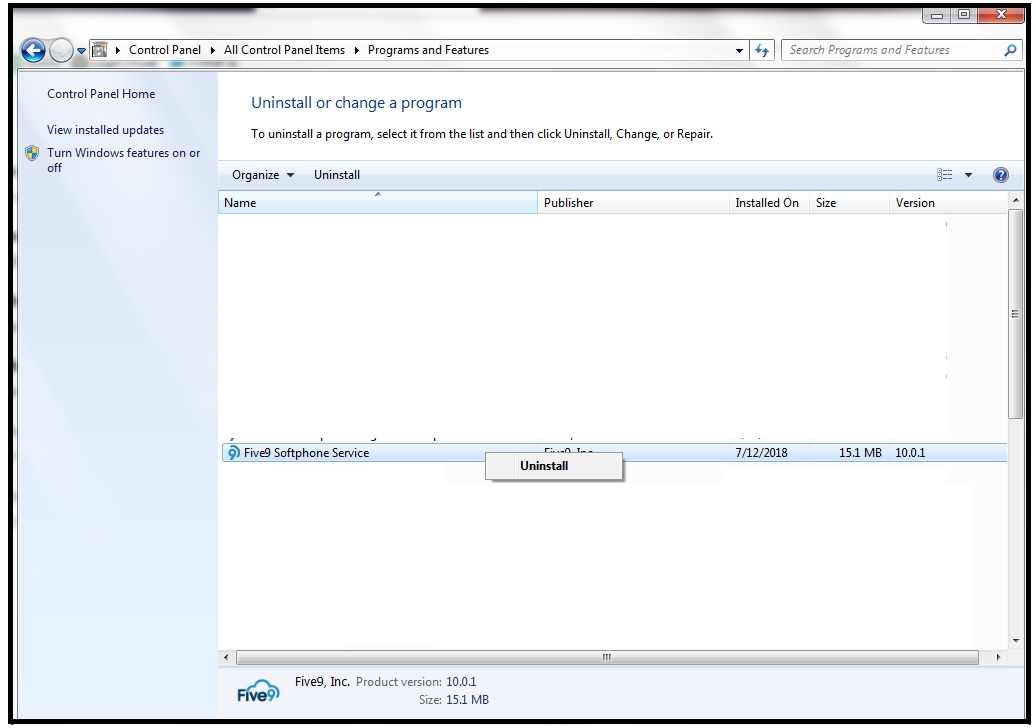
Task: Click the 15.1 MB size cell
Action: (860, 453)
